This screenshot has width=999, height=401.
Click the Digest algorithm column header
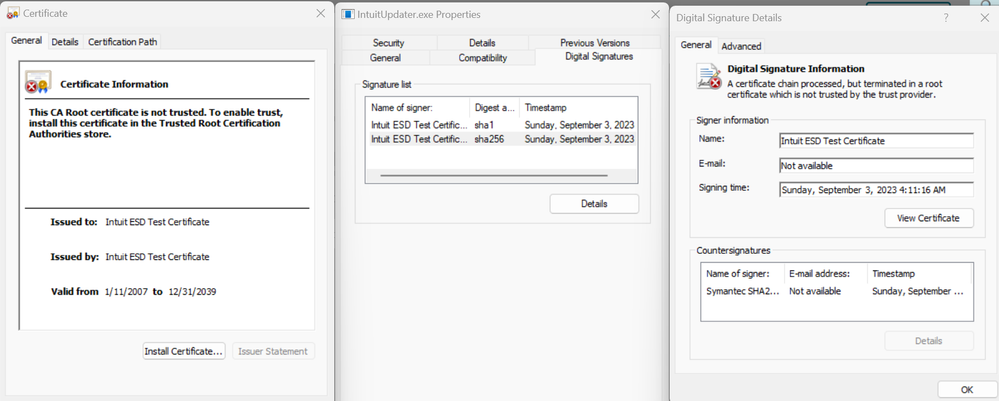point(495,108)
